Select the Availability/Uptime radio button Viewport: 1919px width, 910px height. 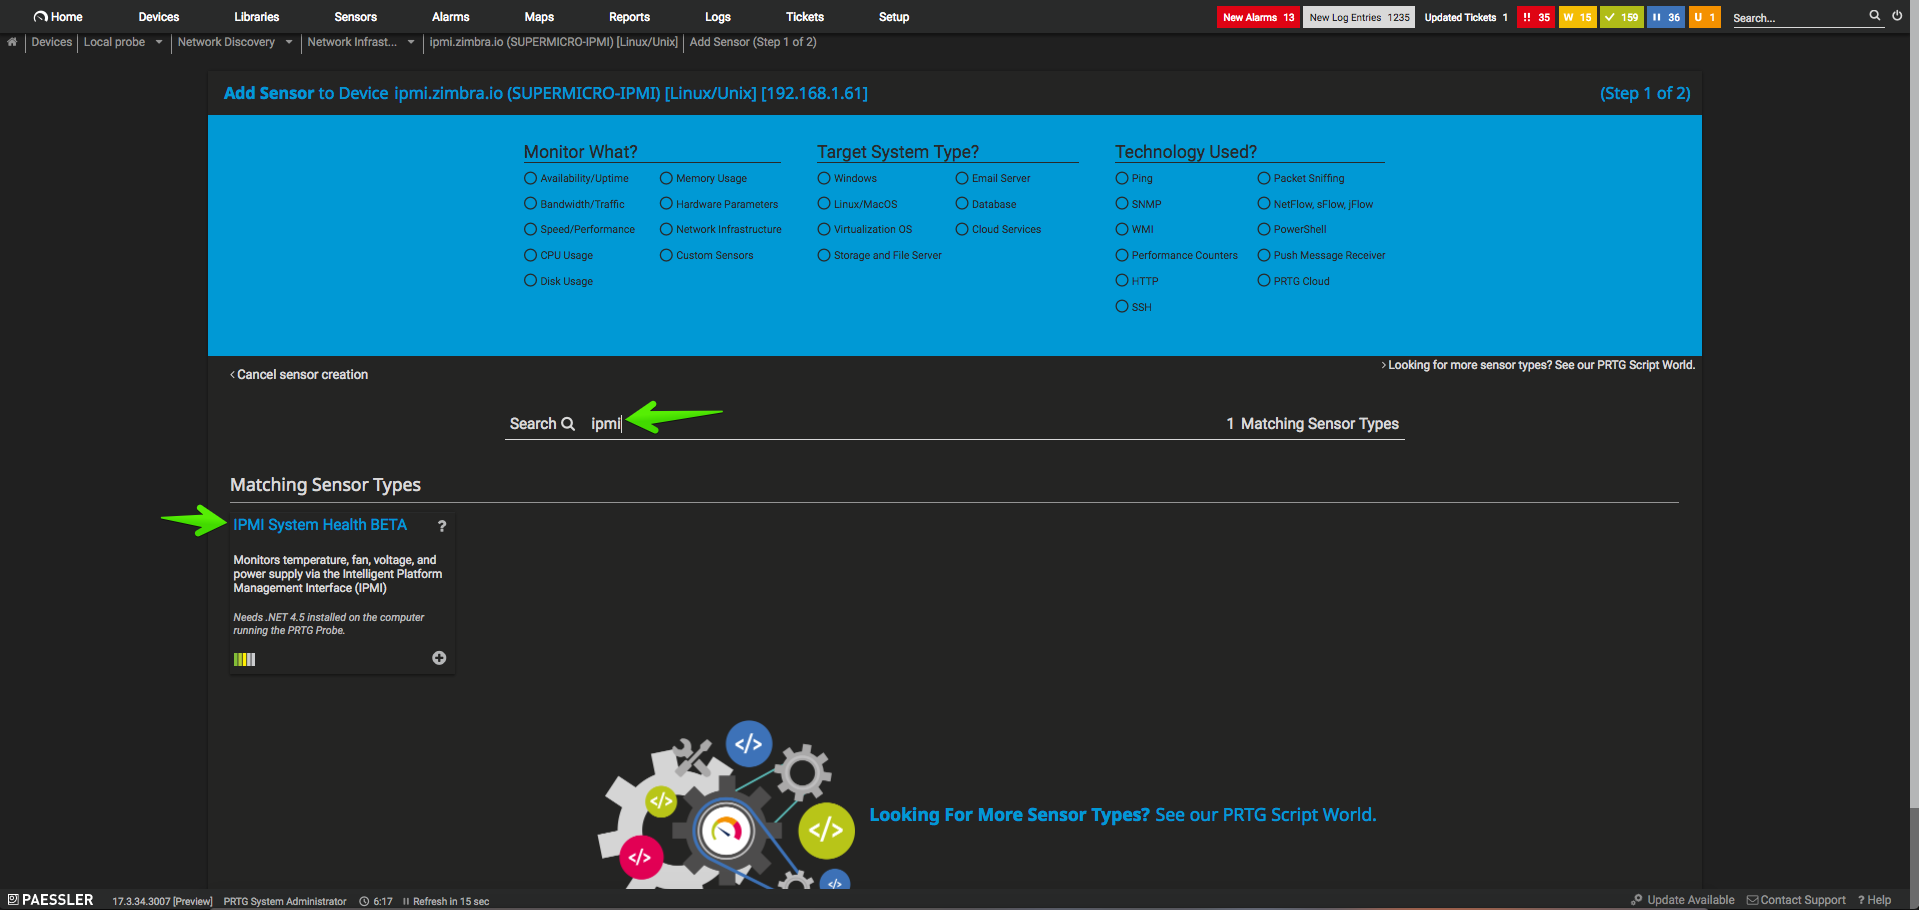(531, 178)
